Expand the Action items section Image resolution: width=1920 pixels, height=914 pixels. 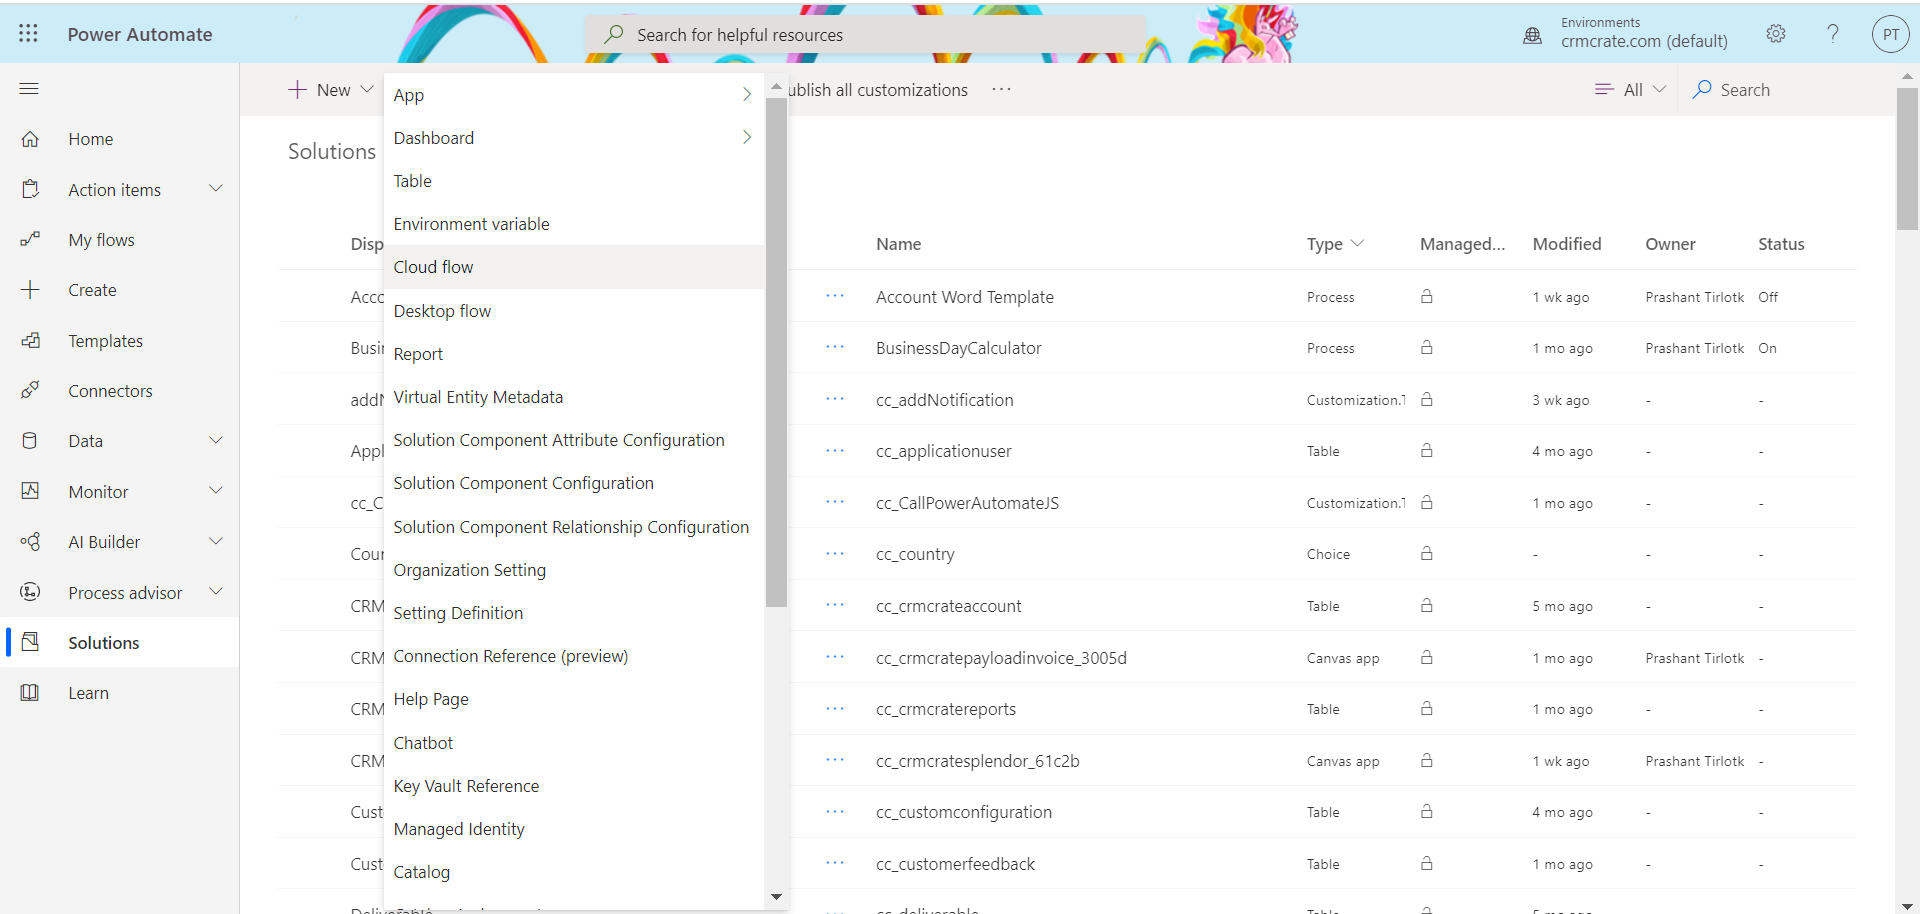(x=215, y=189)
